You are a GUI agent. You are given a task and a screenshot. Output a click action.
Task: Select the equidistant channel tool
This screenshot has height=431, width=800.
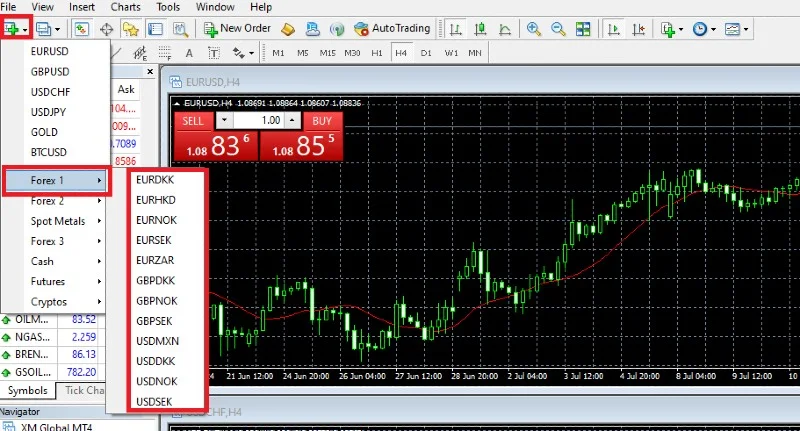pyautogui.click(x=140, y=53)
